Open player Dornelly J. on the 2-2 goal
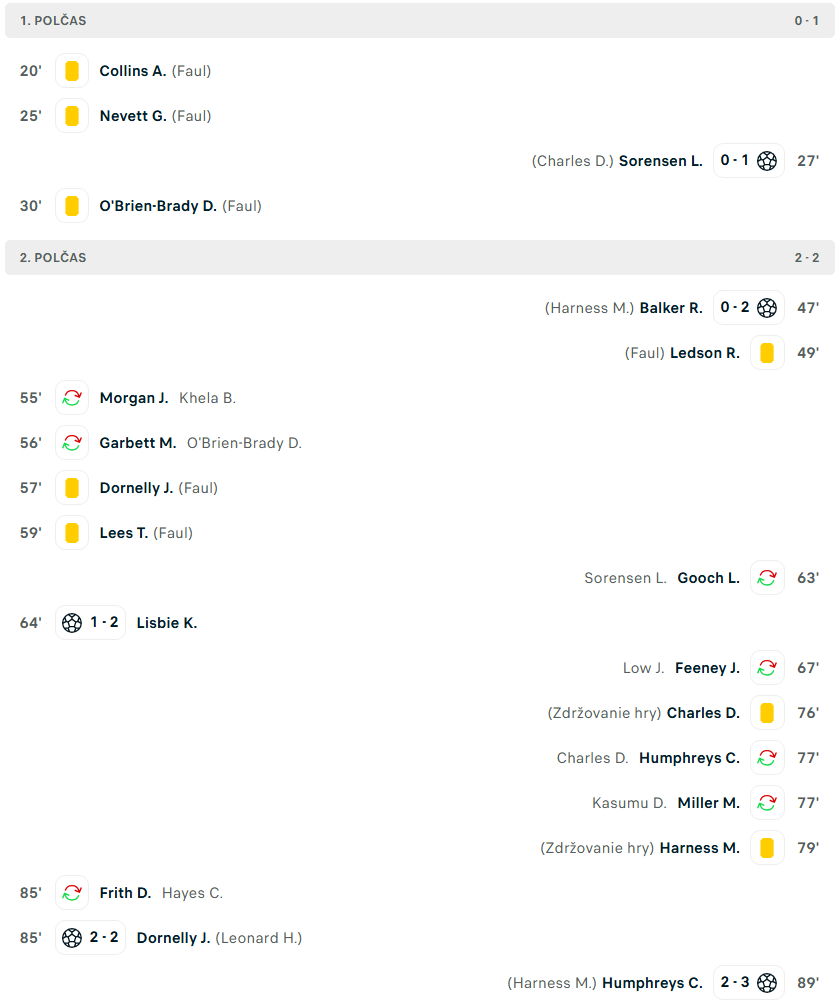 point(173,938)
